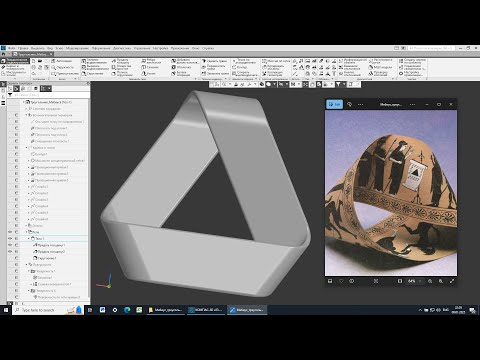The image size is (480, 360).
Task: Collapse the Кривые и точки tree node
Action: (26, 147)
